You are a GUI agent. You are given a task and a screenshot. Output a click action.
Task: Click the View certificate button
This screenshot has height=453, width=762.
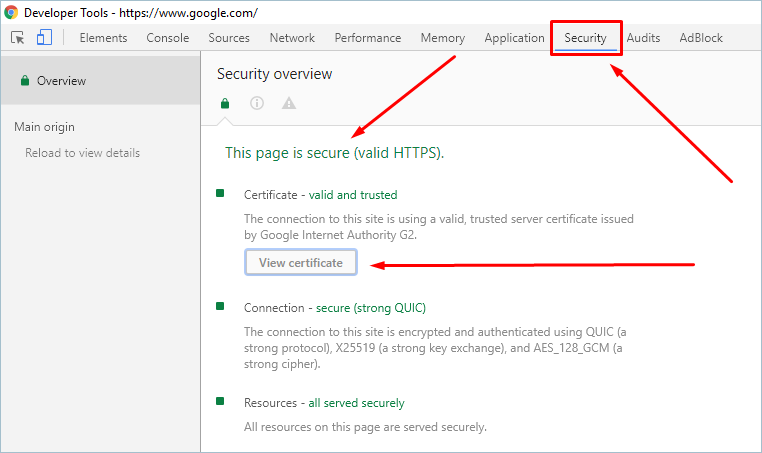point(301,262)
